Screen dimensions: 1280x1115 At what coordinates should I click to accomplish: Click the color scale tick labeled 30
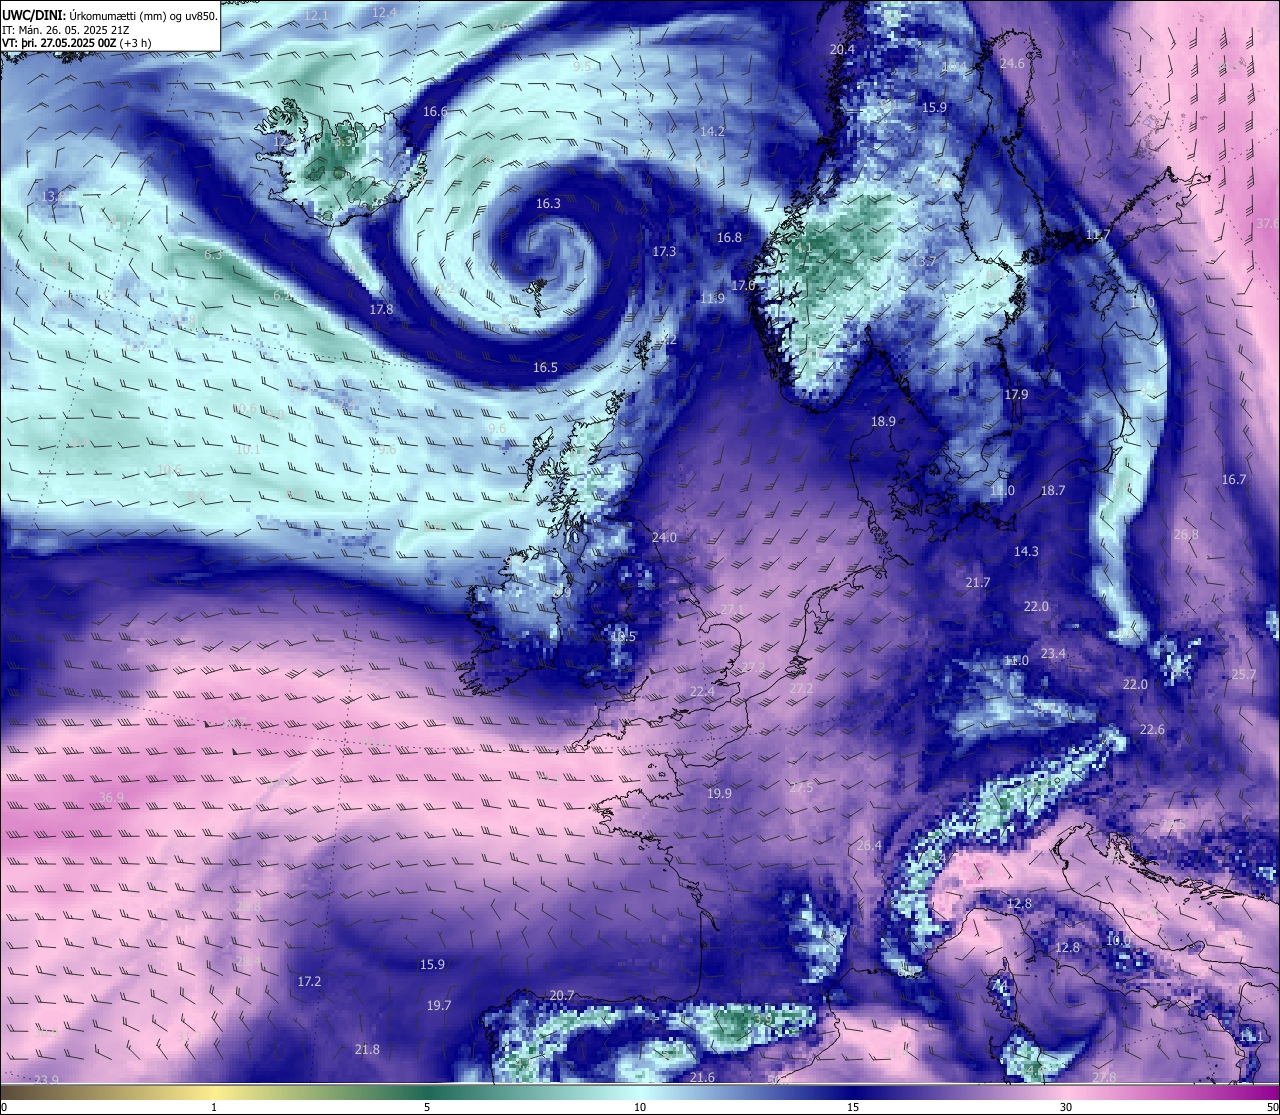[1066, 1107]
